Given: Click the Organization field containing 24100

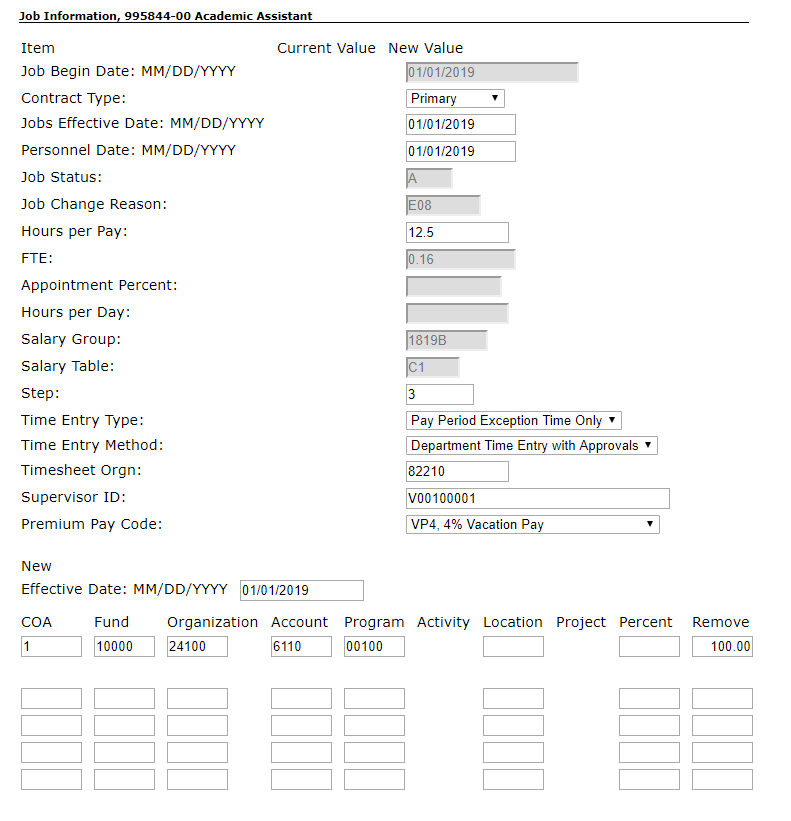Looking at the screenshot, I should click(x=197, y=646).
